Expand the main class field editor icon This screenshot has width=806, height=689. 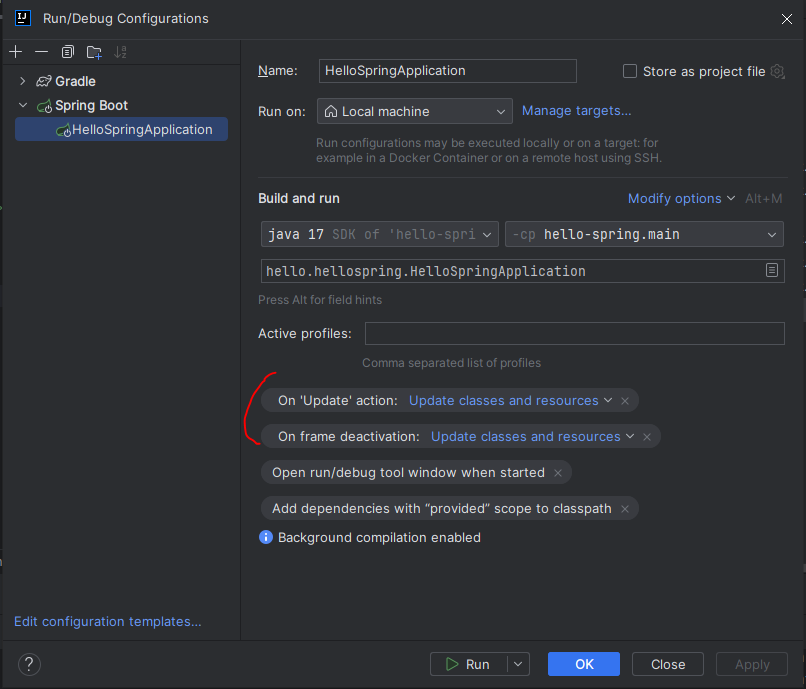click(772, 270)
